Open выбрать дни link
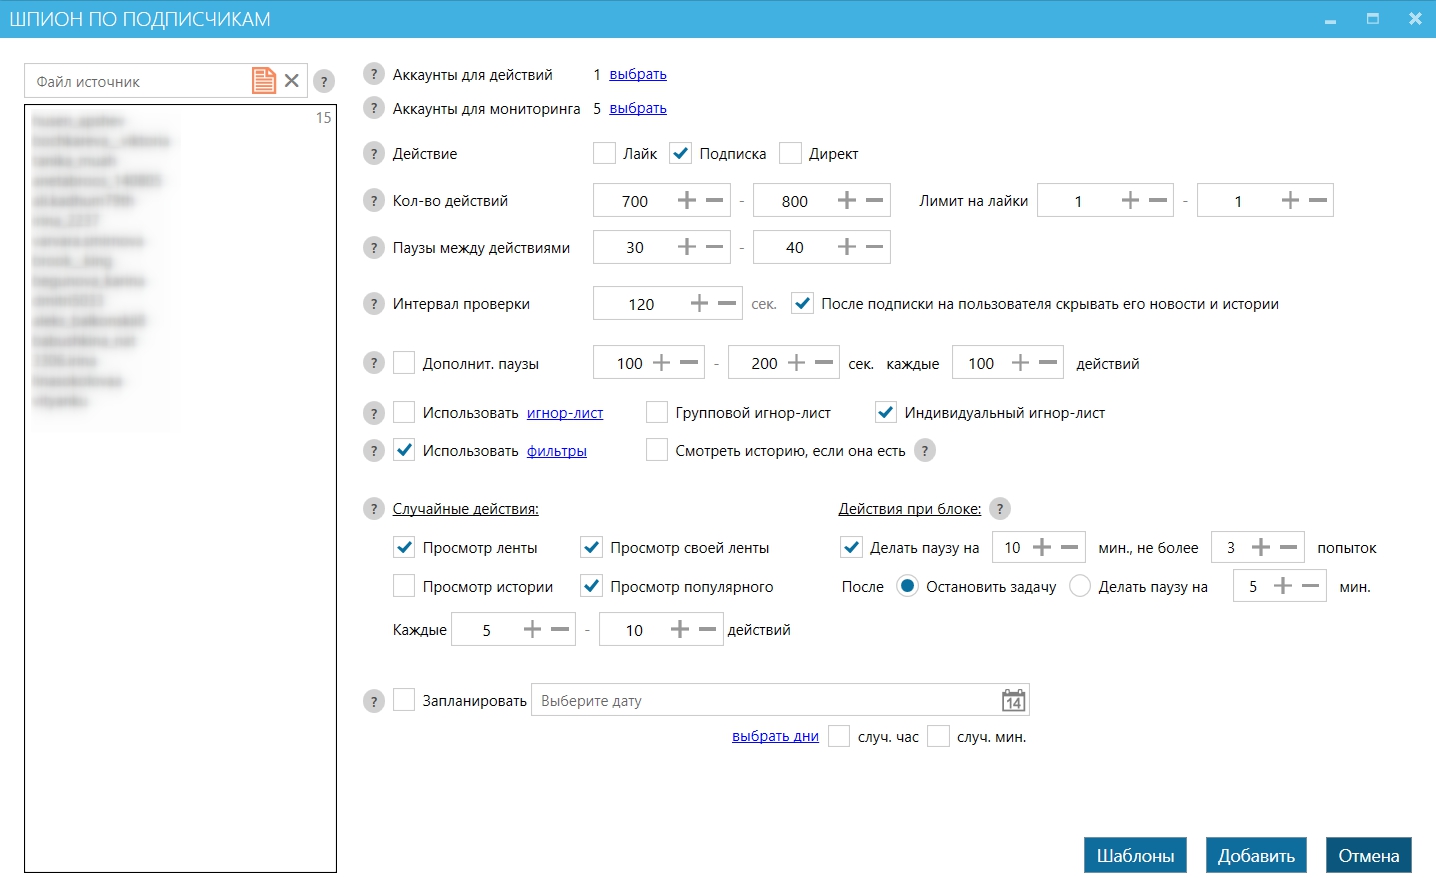The height and width of the screenshot is (895, 1436). (x=775, y=736)
